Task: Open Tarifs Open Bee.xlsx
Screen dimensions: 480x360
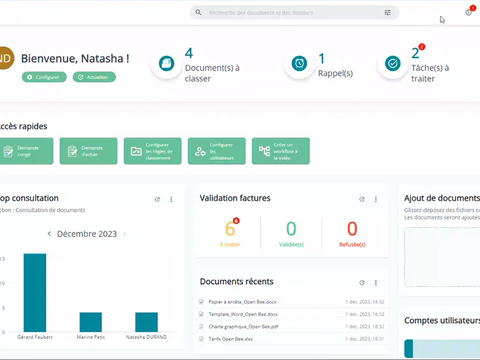Action: (231, 339)
